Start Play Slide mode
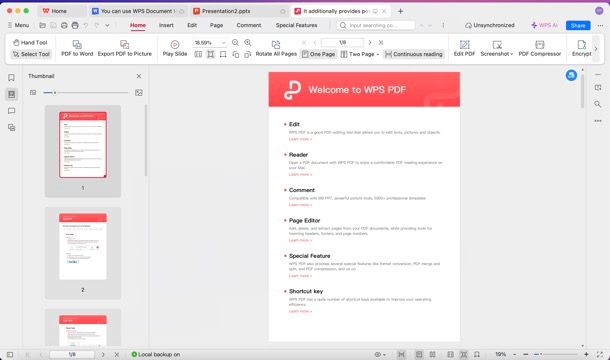The height and width of the screenshot is (360, 610). point(175,48)
